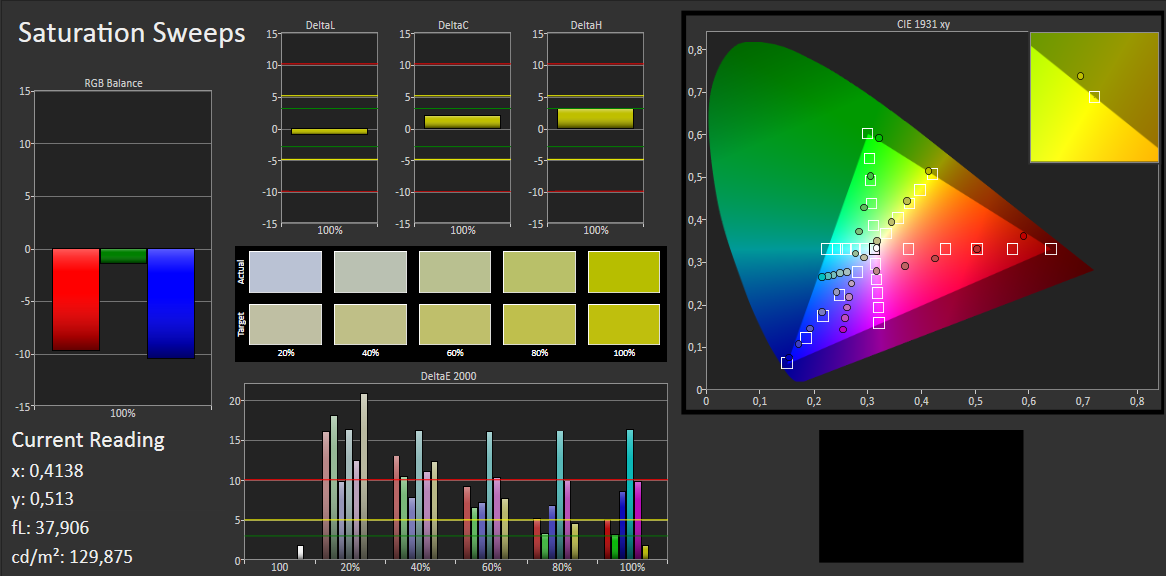Image resolution: width=1166 pixels, height=576 pixels.
Task: Click the yellow bar in DeltaC chart
Action: [462, 122]
